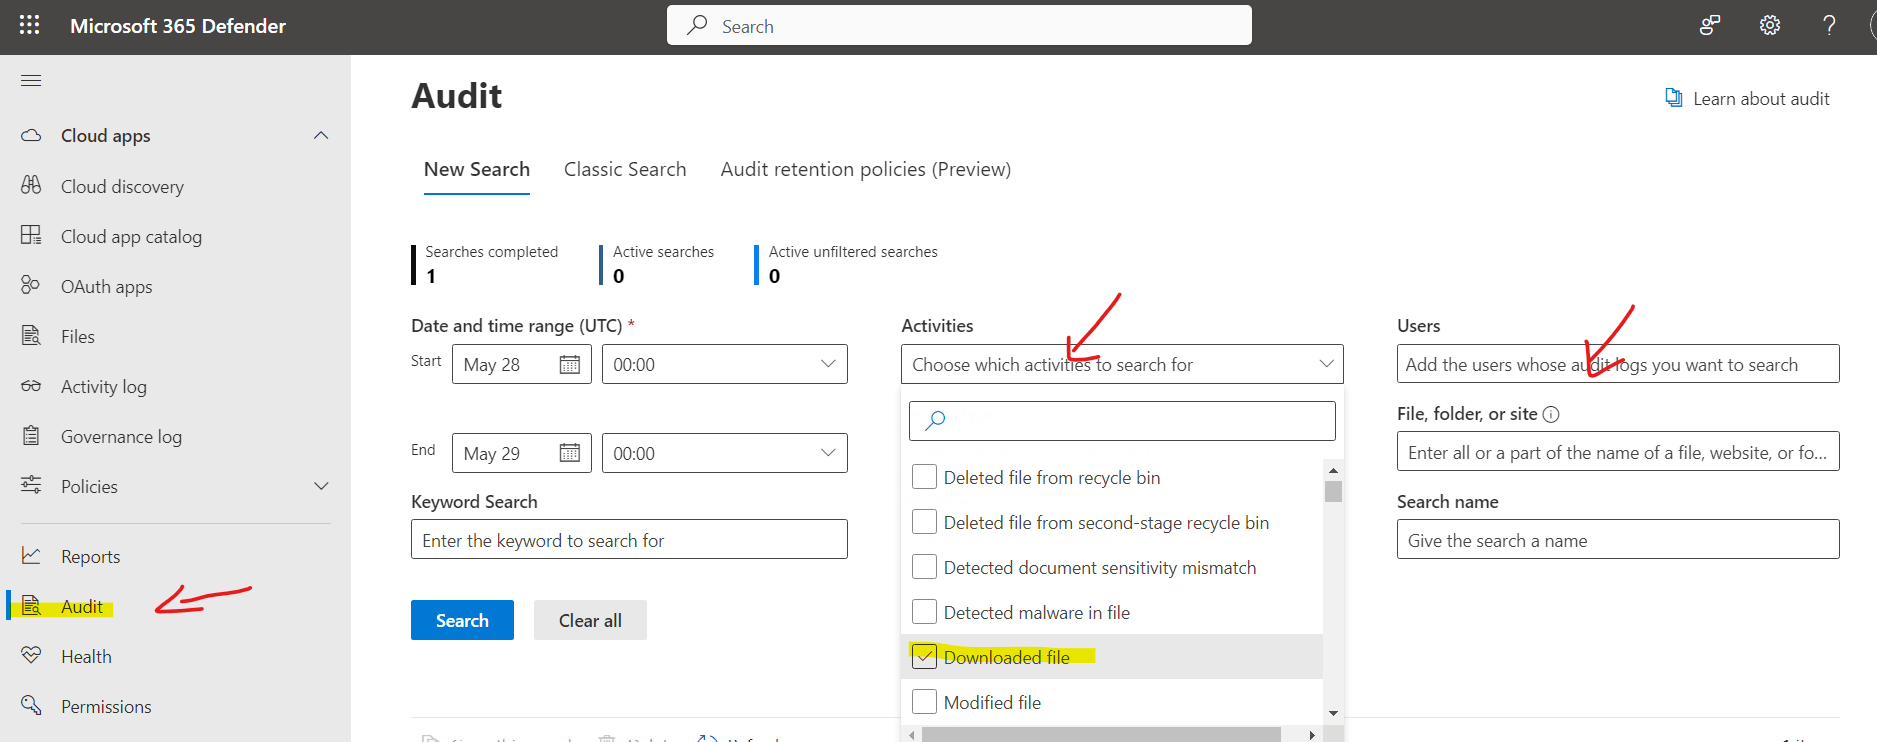This screenshot has height=742, width=1877.
Task: Click the Cloud app catalog icon
Action: click(x=31, y=235)
